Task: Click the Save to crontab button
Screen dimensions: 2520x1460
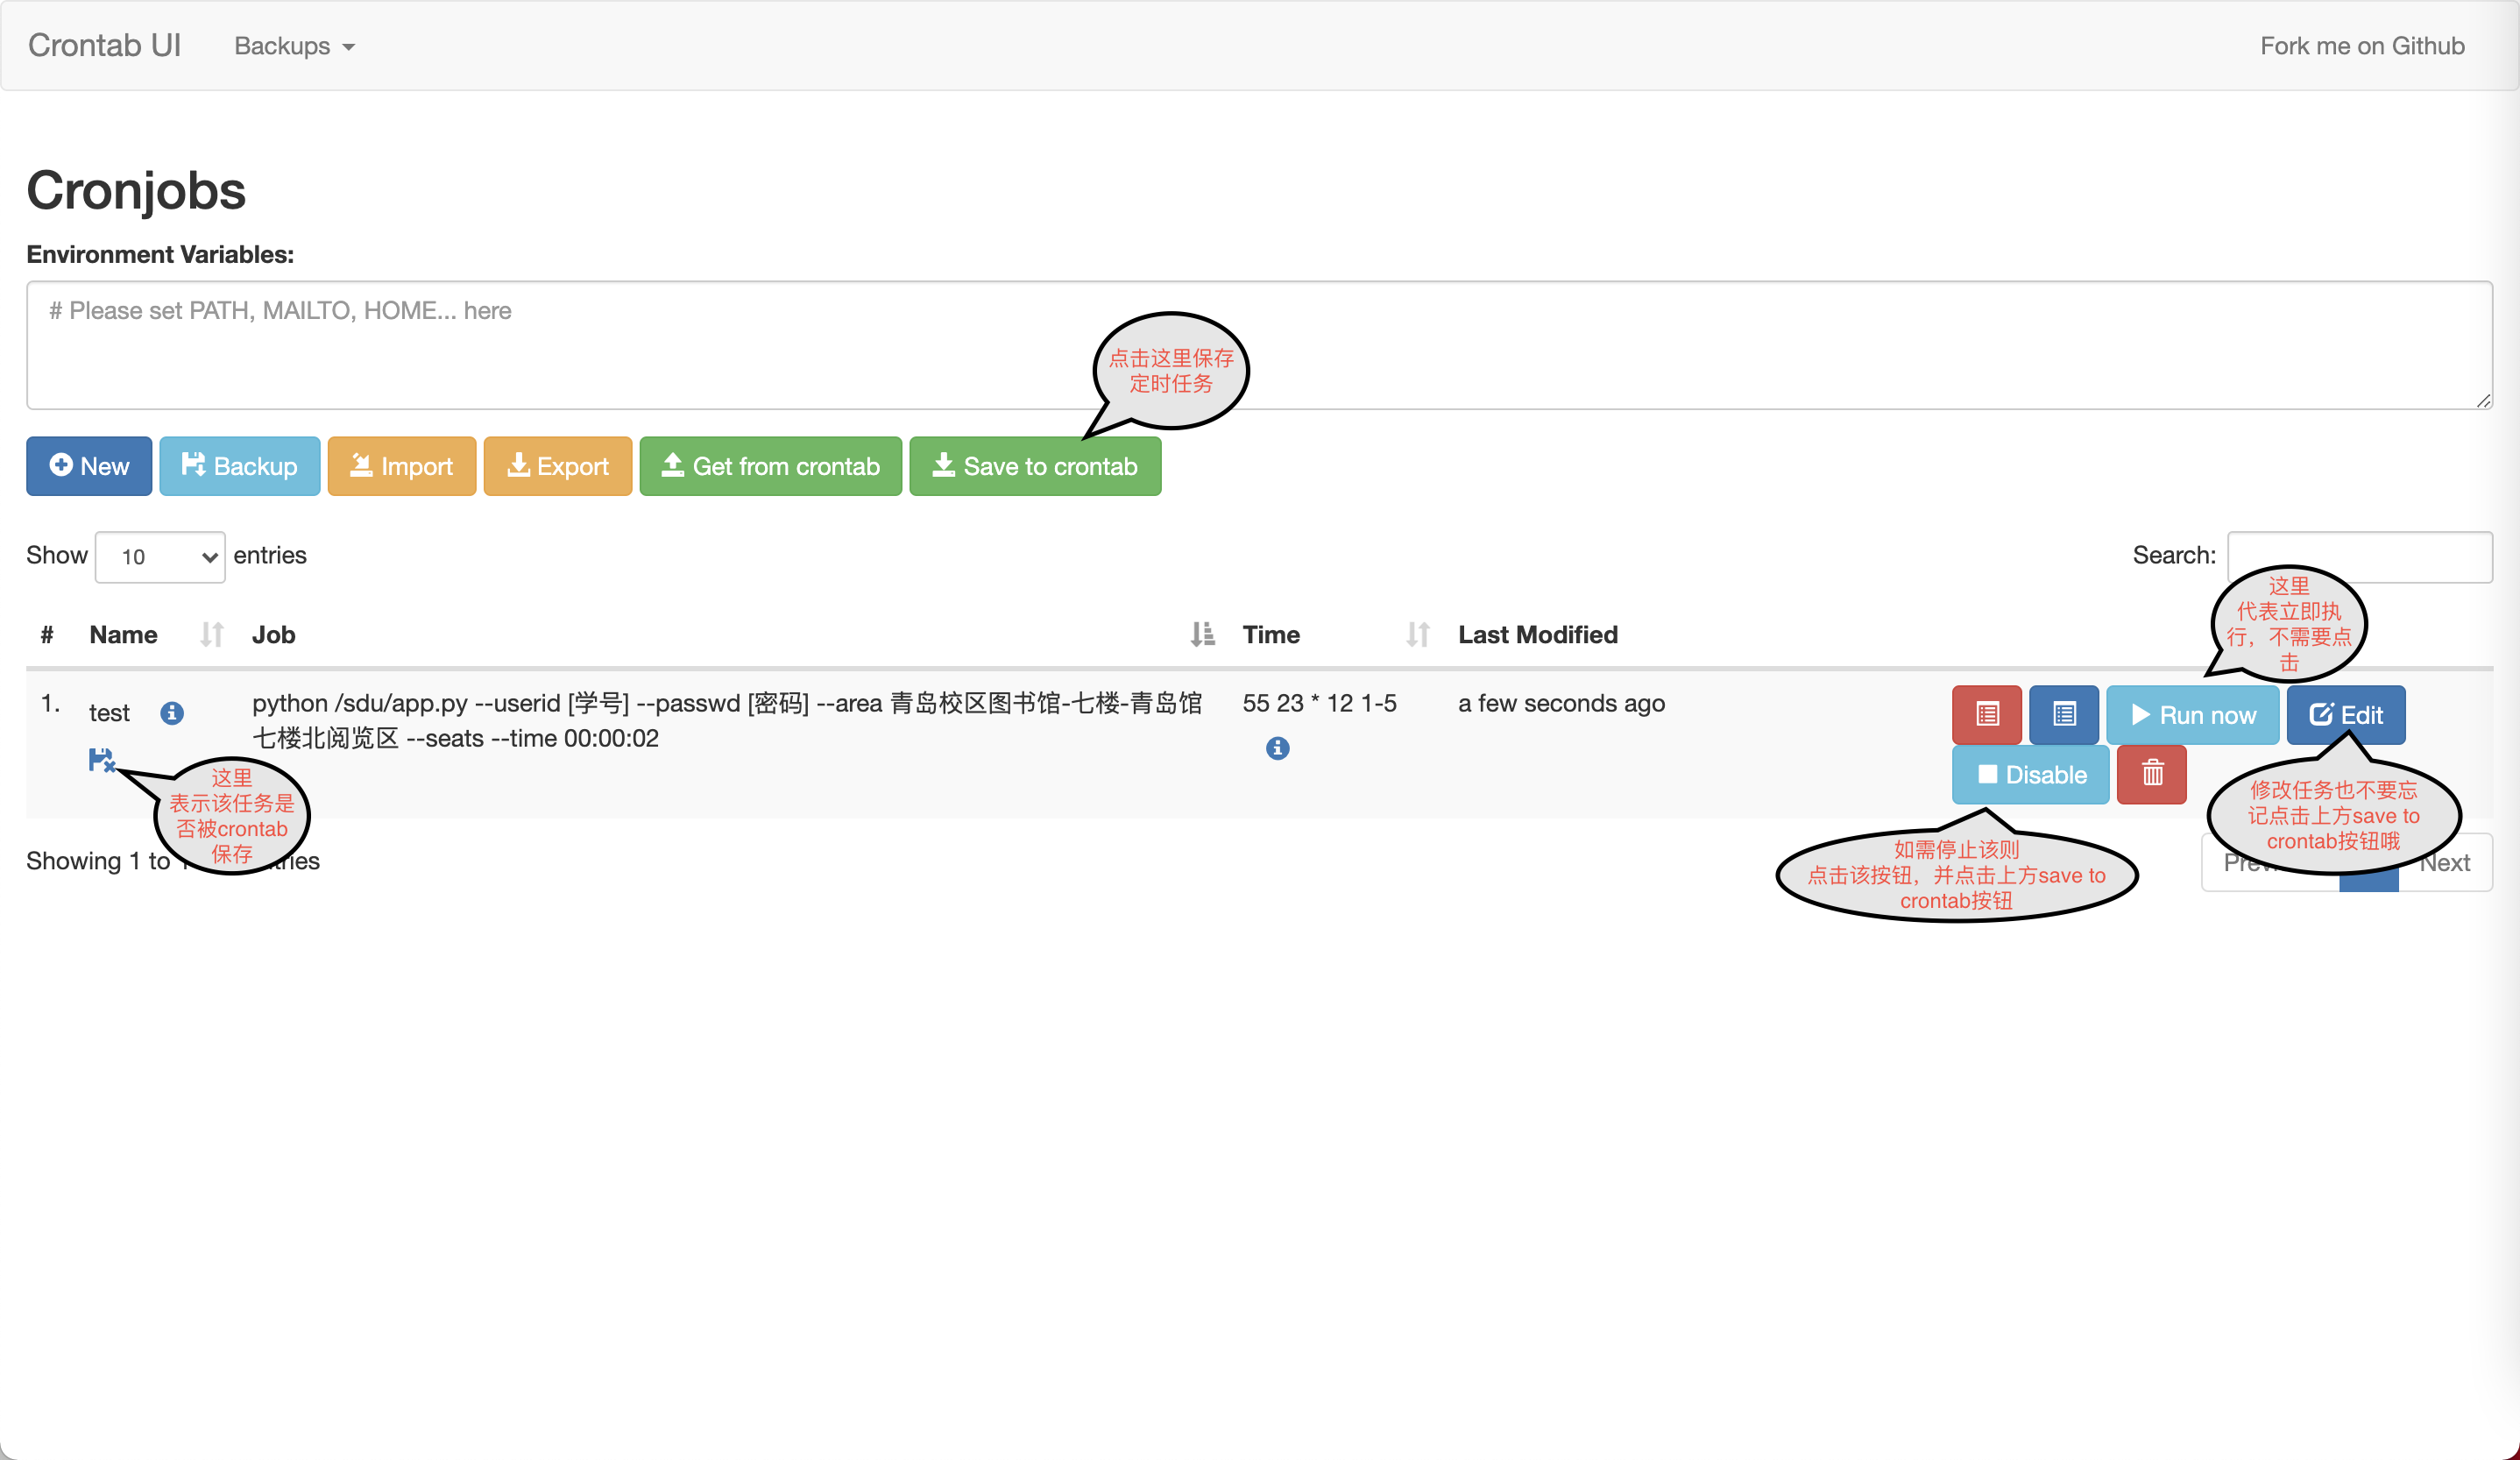Action: pyautogui.click(x=1035, y=466)
